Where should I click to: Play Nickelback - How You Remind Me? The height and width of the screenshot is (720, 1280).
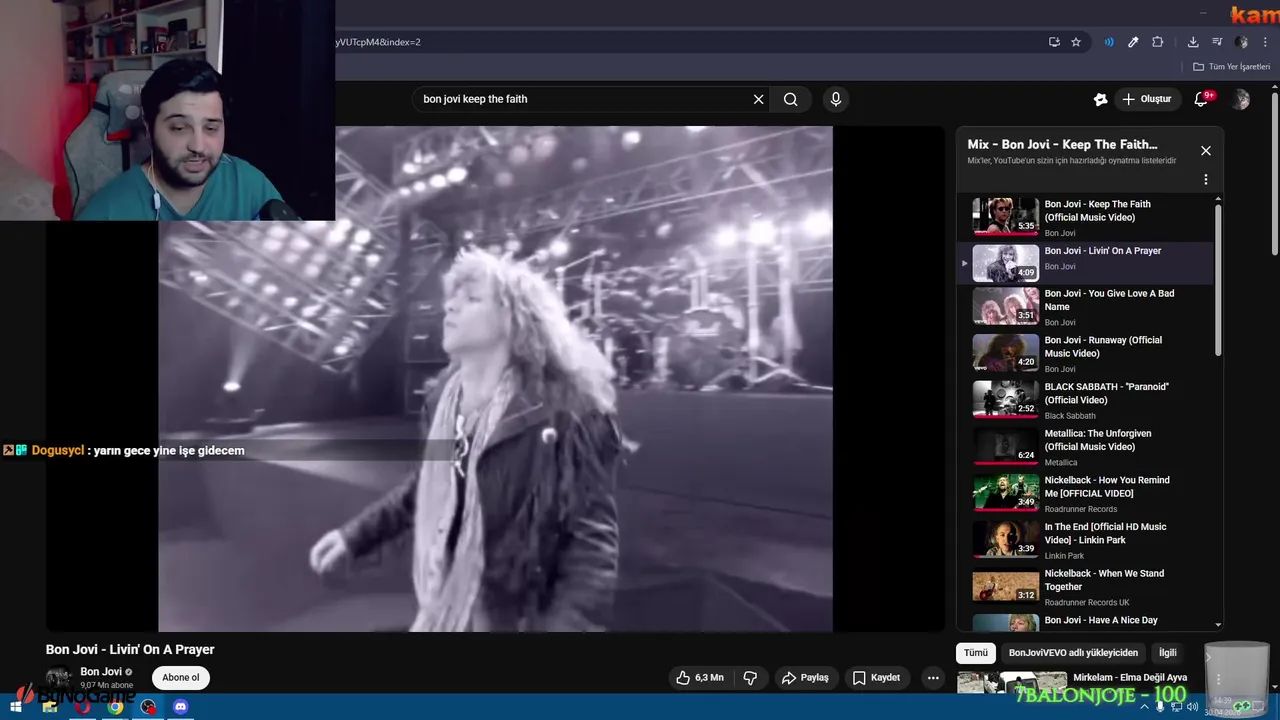tap(1085, 493)
